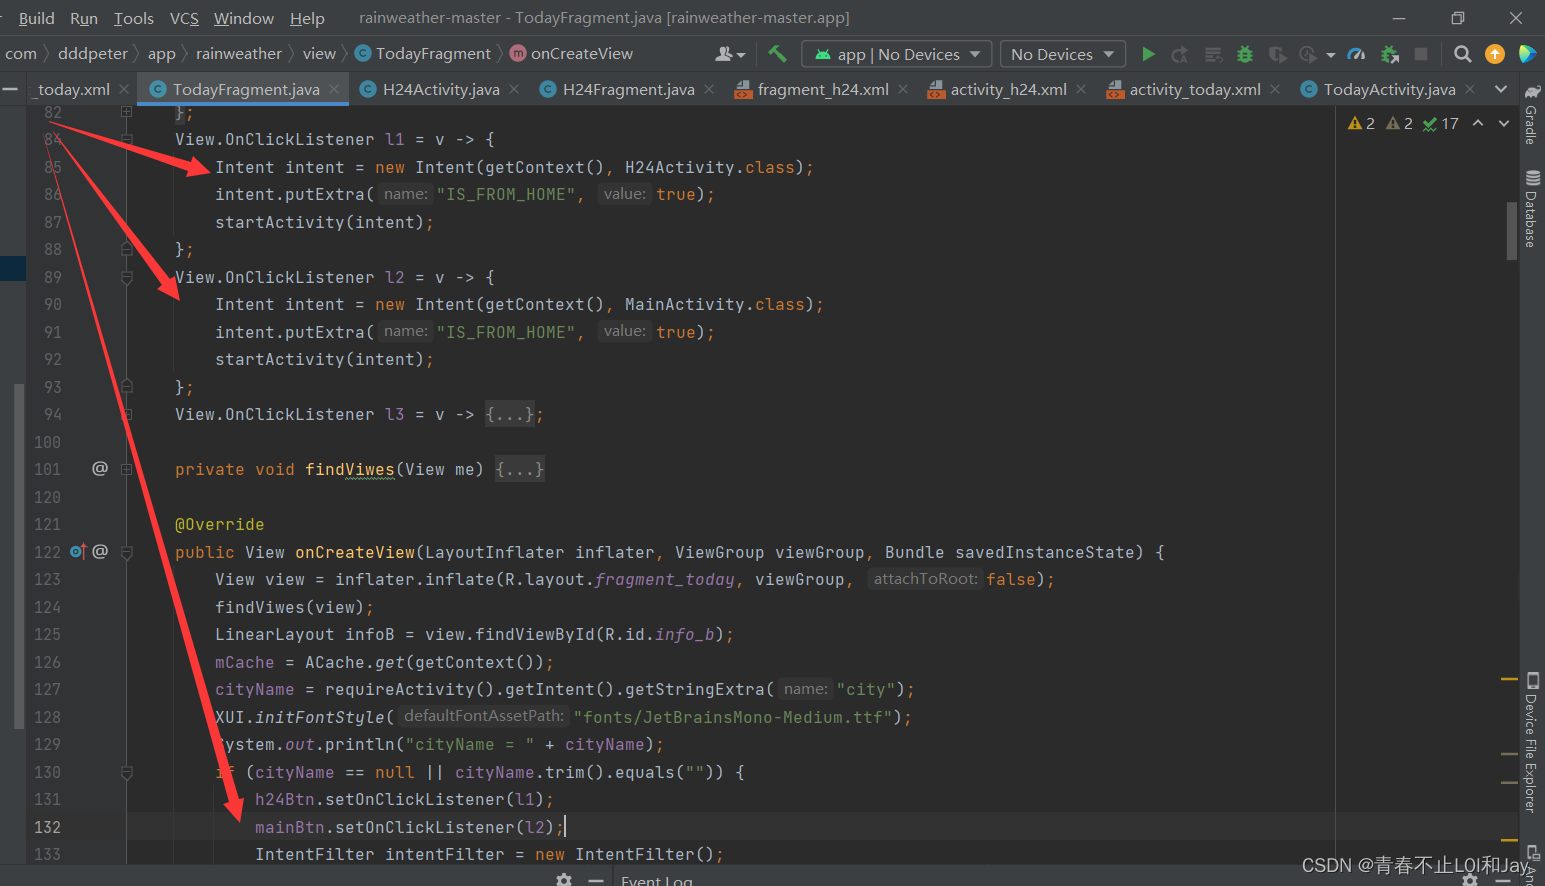The image size is (1545, 886).
Task: Click the editor vertical scrollbar thumb
Action: tap(1512, 230)
